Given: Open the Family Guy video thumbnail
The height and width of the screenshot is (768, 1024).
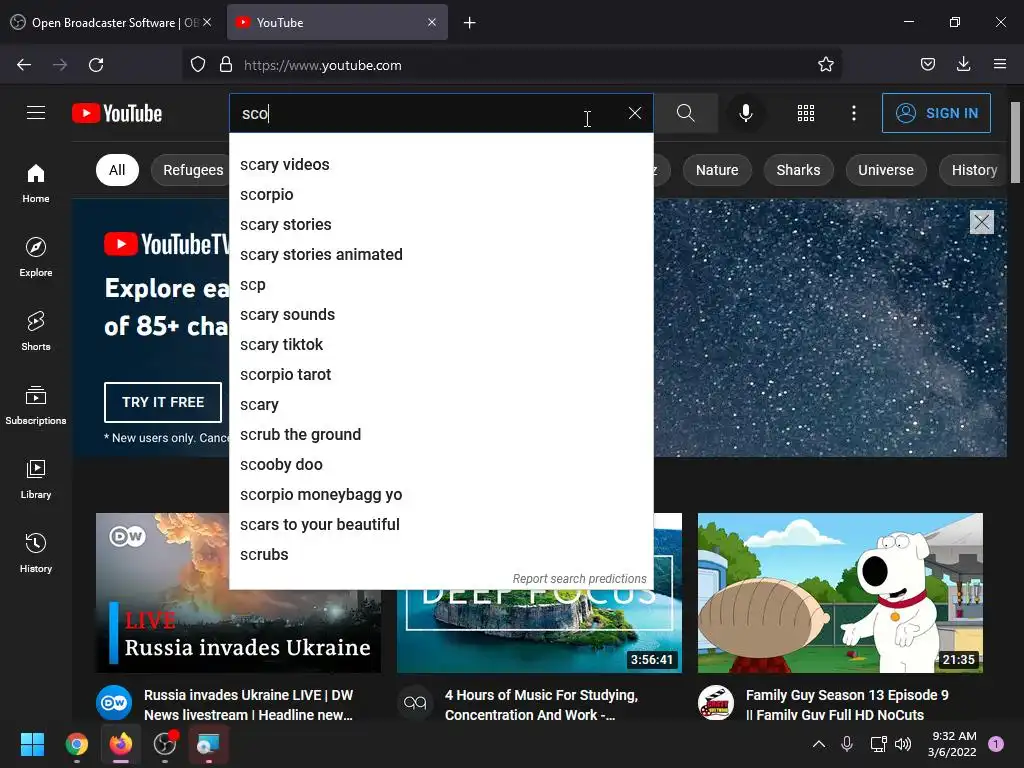Looking at the screenshot, I should tap(840, 593).
